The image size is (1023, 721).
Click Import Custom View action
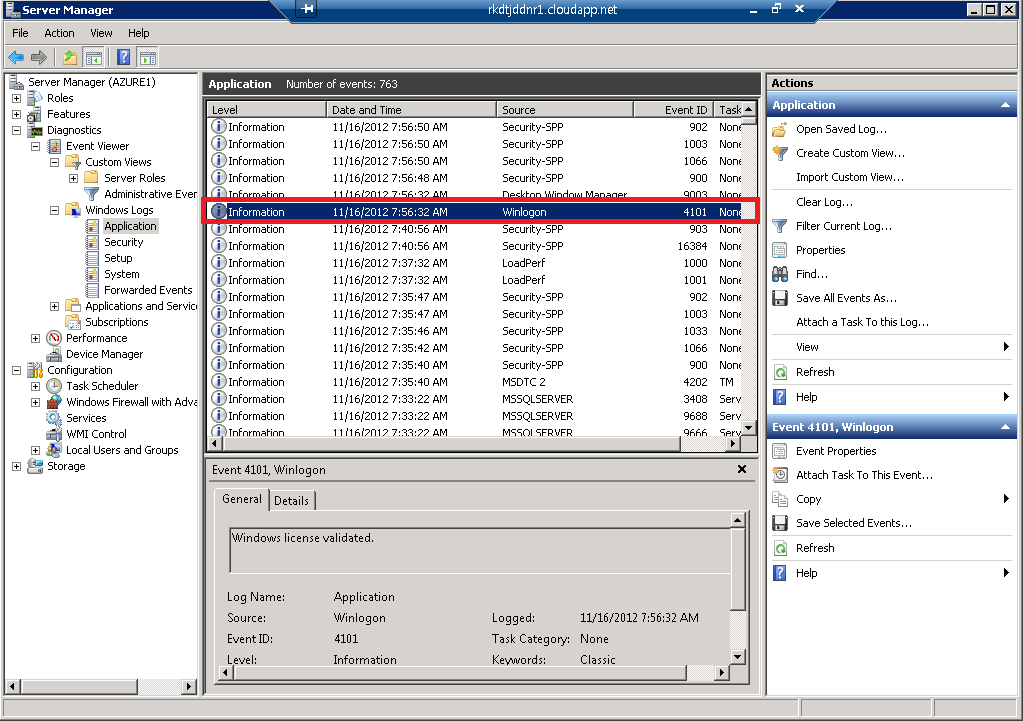pyautogui.click(x=849, y=177)
